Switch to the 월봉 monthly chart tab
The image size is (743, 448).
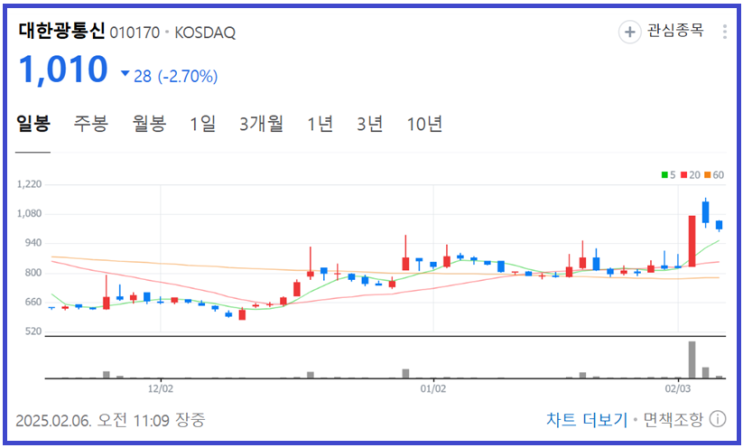click(149, 123)
